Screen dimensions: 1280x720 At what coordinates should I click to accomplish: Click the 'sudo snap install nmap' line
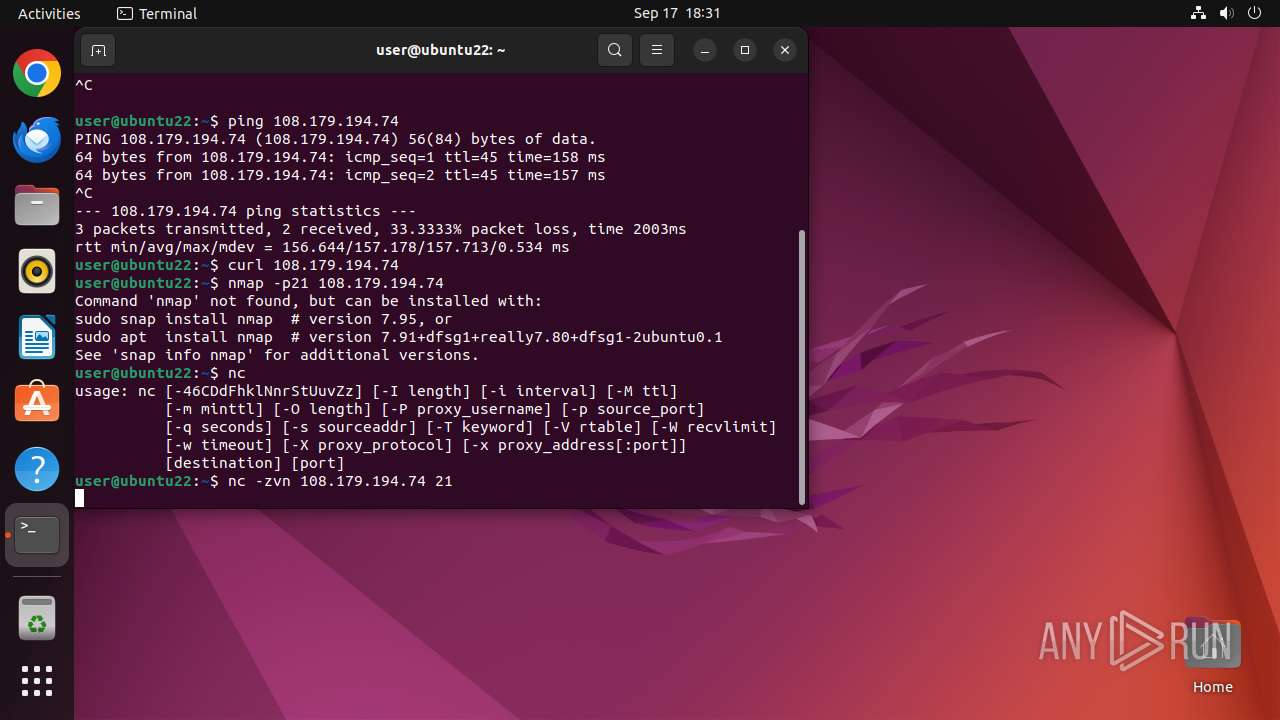point(264,319)
